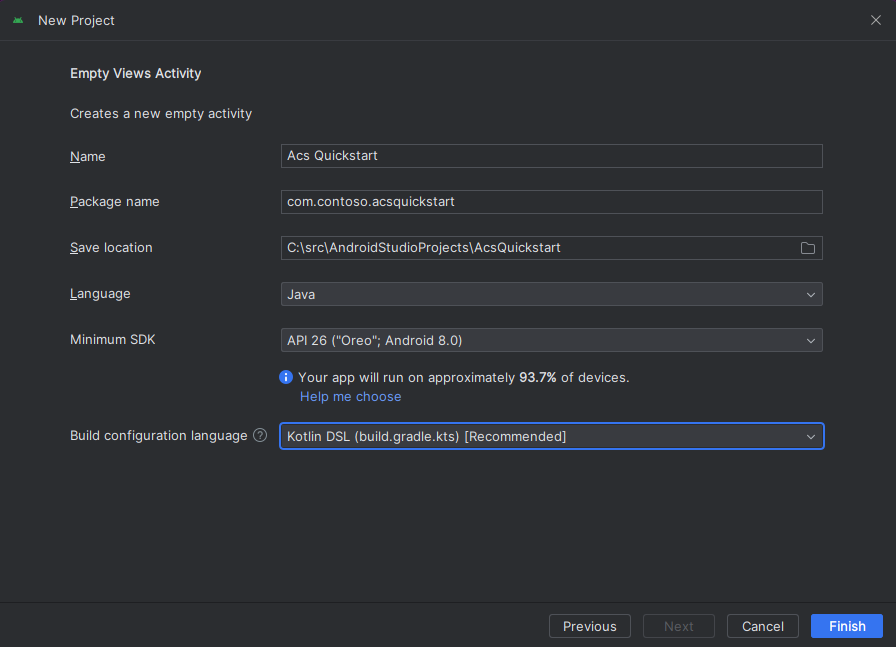Viewport: 896px width, 647px height.
Task: Cancel the New Project wizard
Action: pos(762,625)
